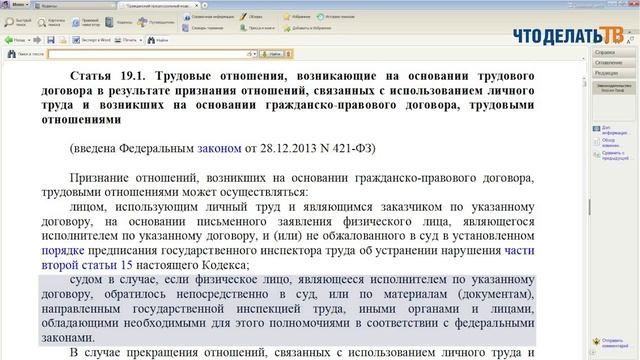This screenshot has height=360, width=640.
Task: Click Добавить в Избранное
Action: point(307,28)
